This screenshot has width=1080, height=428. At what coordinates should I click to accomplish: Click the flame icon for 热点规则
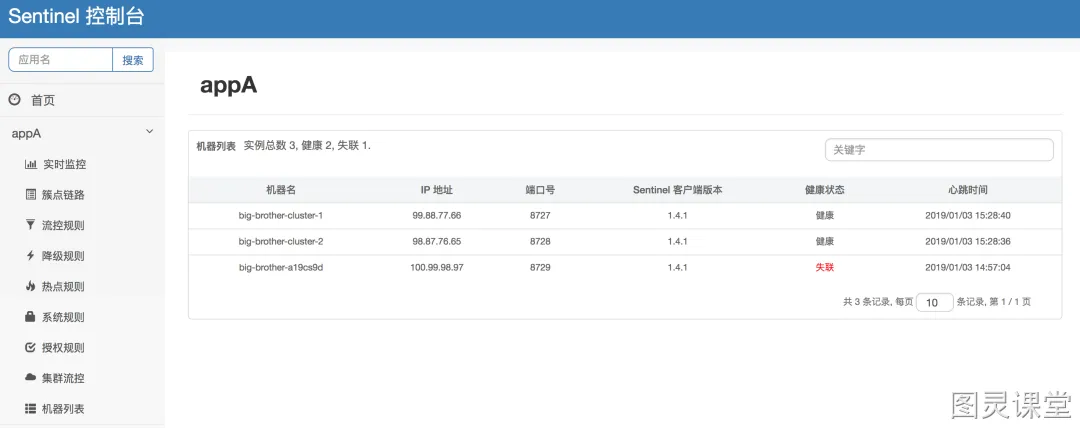tap(30, 286)
